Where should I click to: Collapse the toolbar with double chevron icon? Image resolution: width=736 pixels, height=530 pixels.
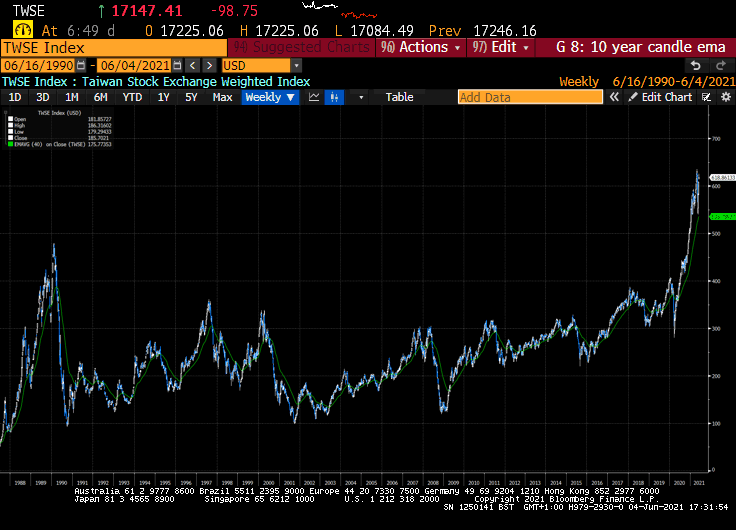pyautogui.click(x=616, y=97)
